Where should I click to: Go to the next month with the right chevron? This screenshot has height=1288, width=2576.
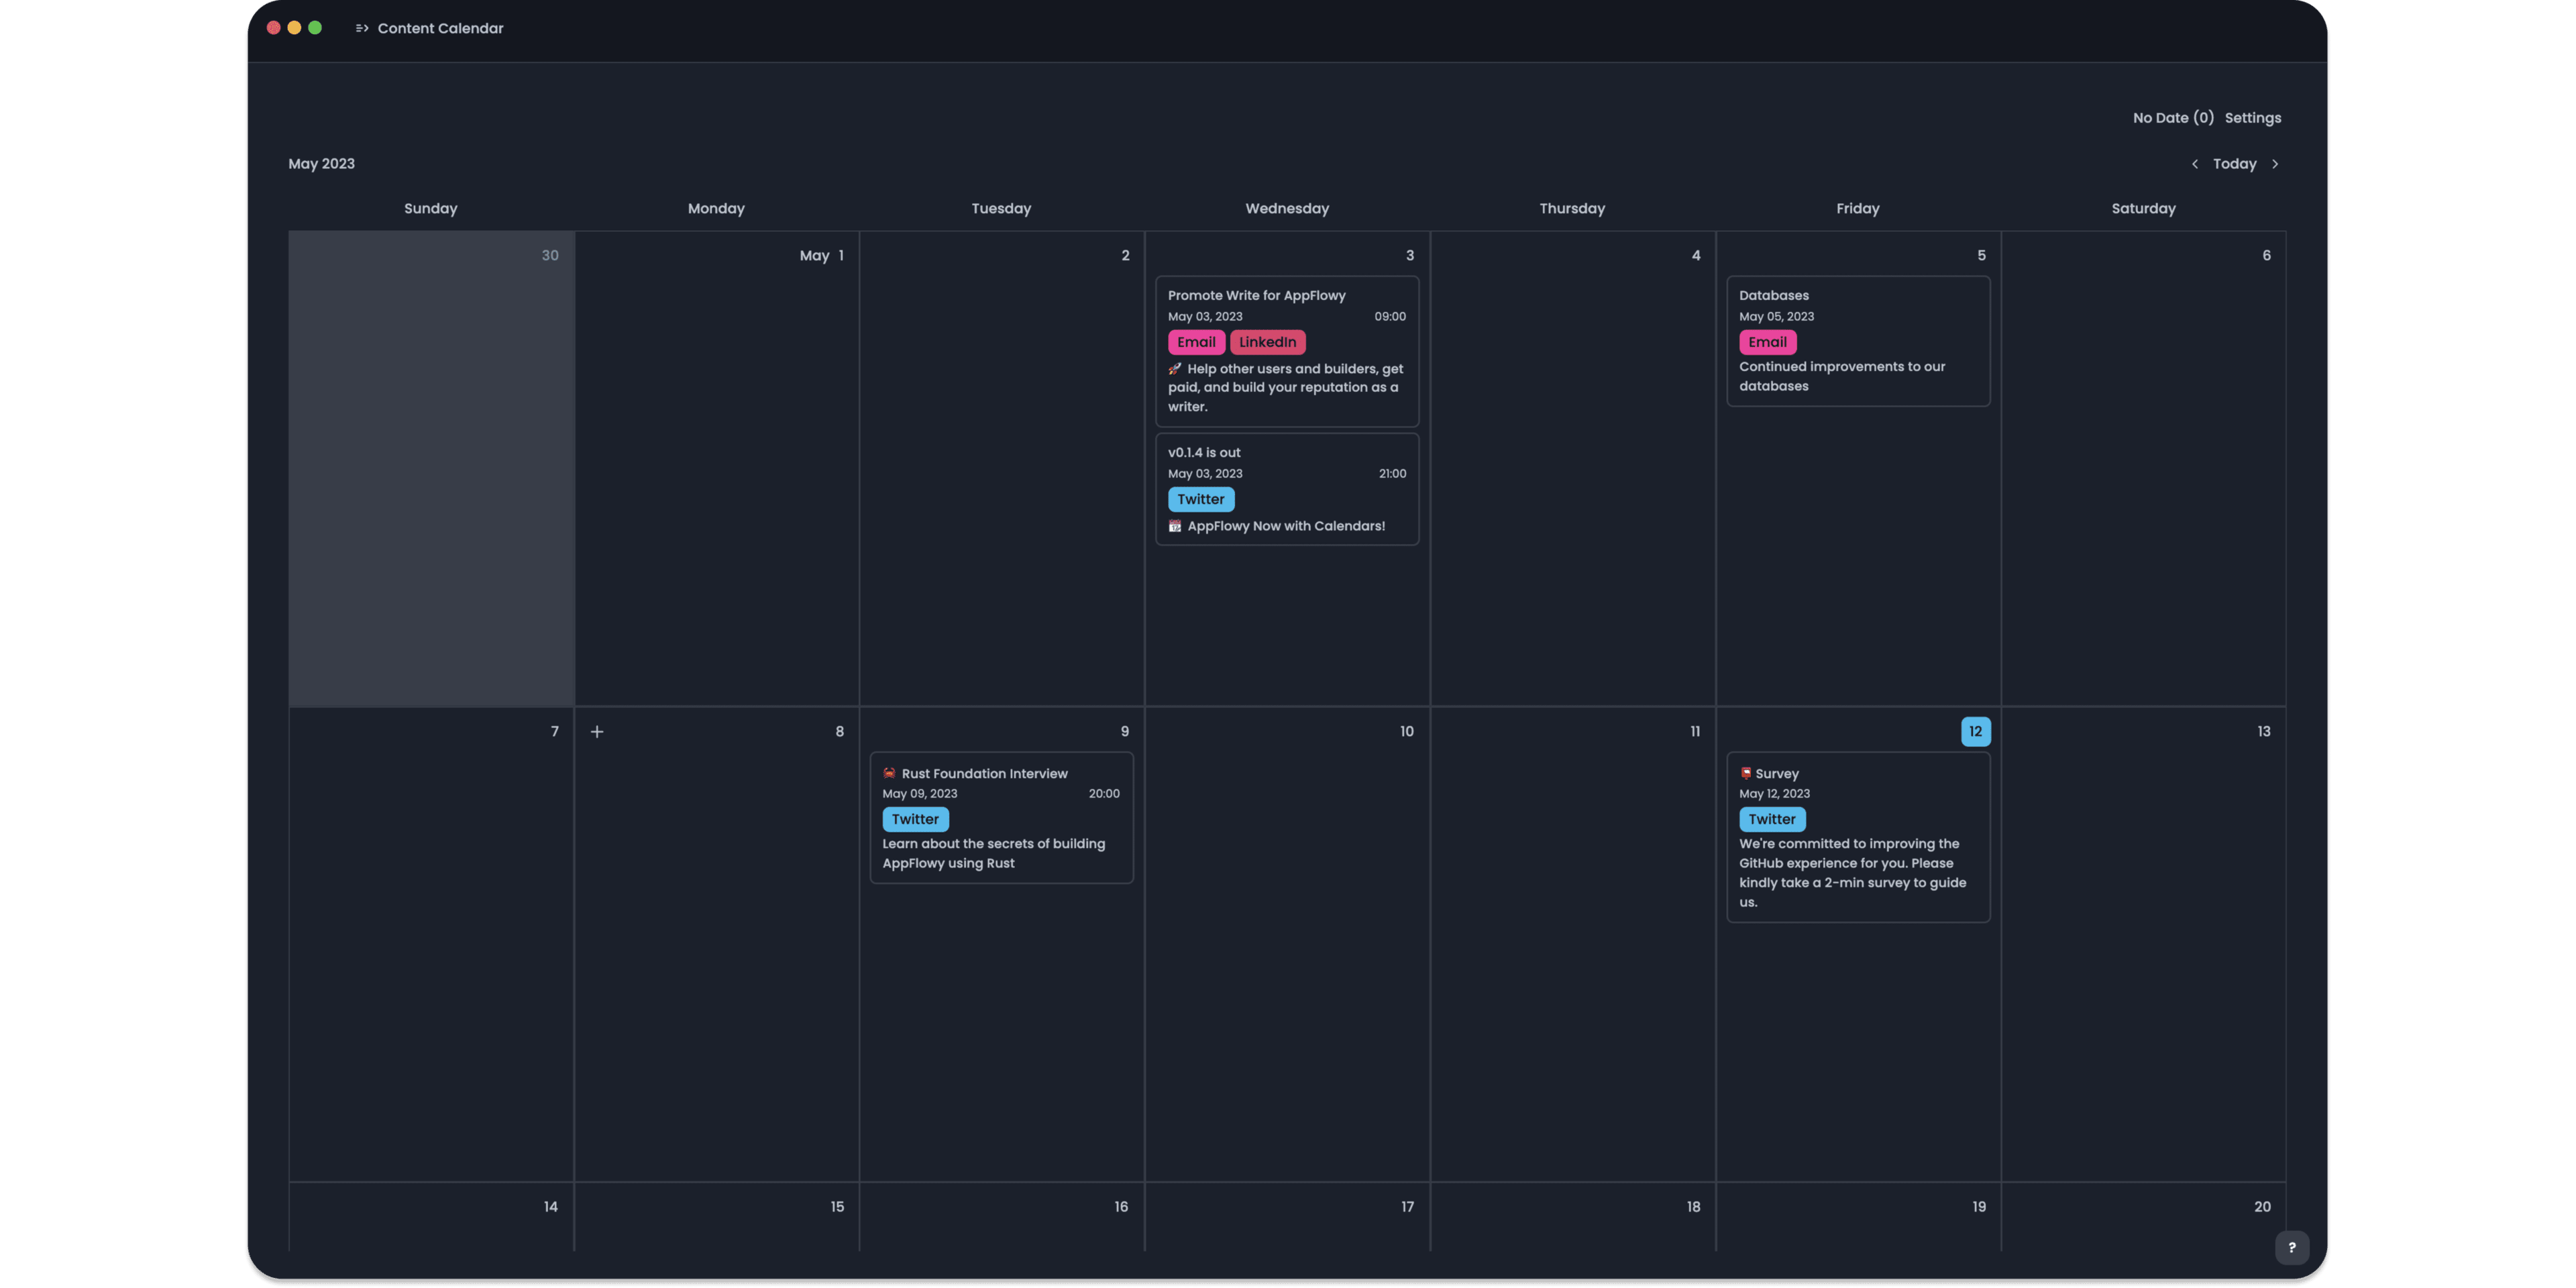click(x=2275, y=164)
